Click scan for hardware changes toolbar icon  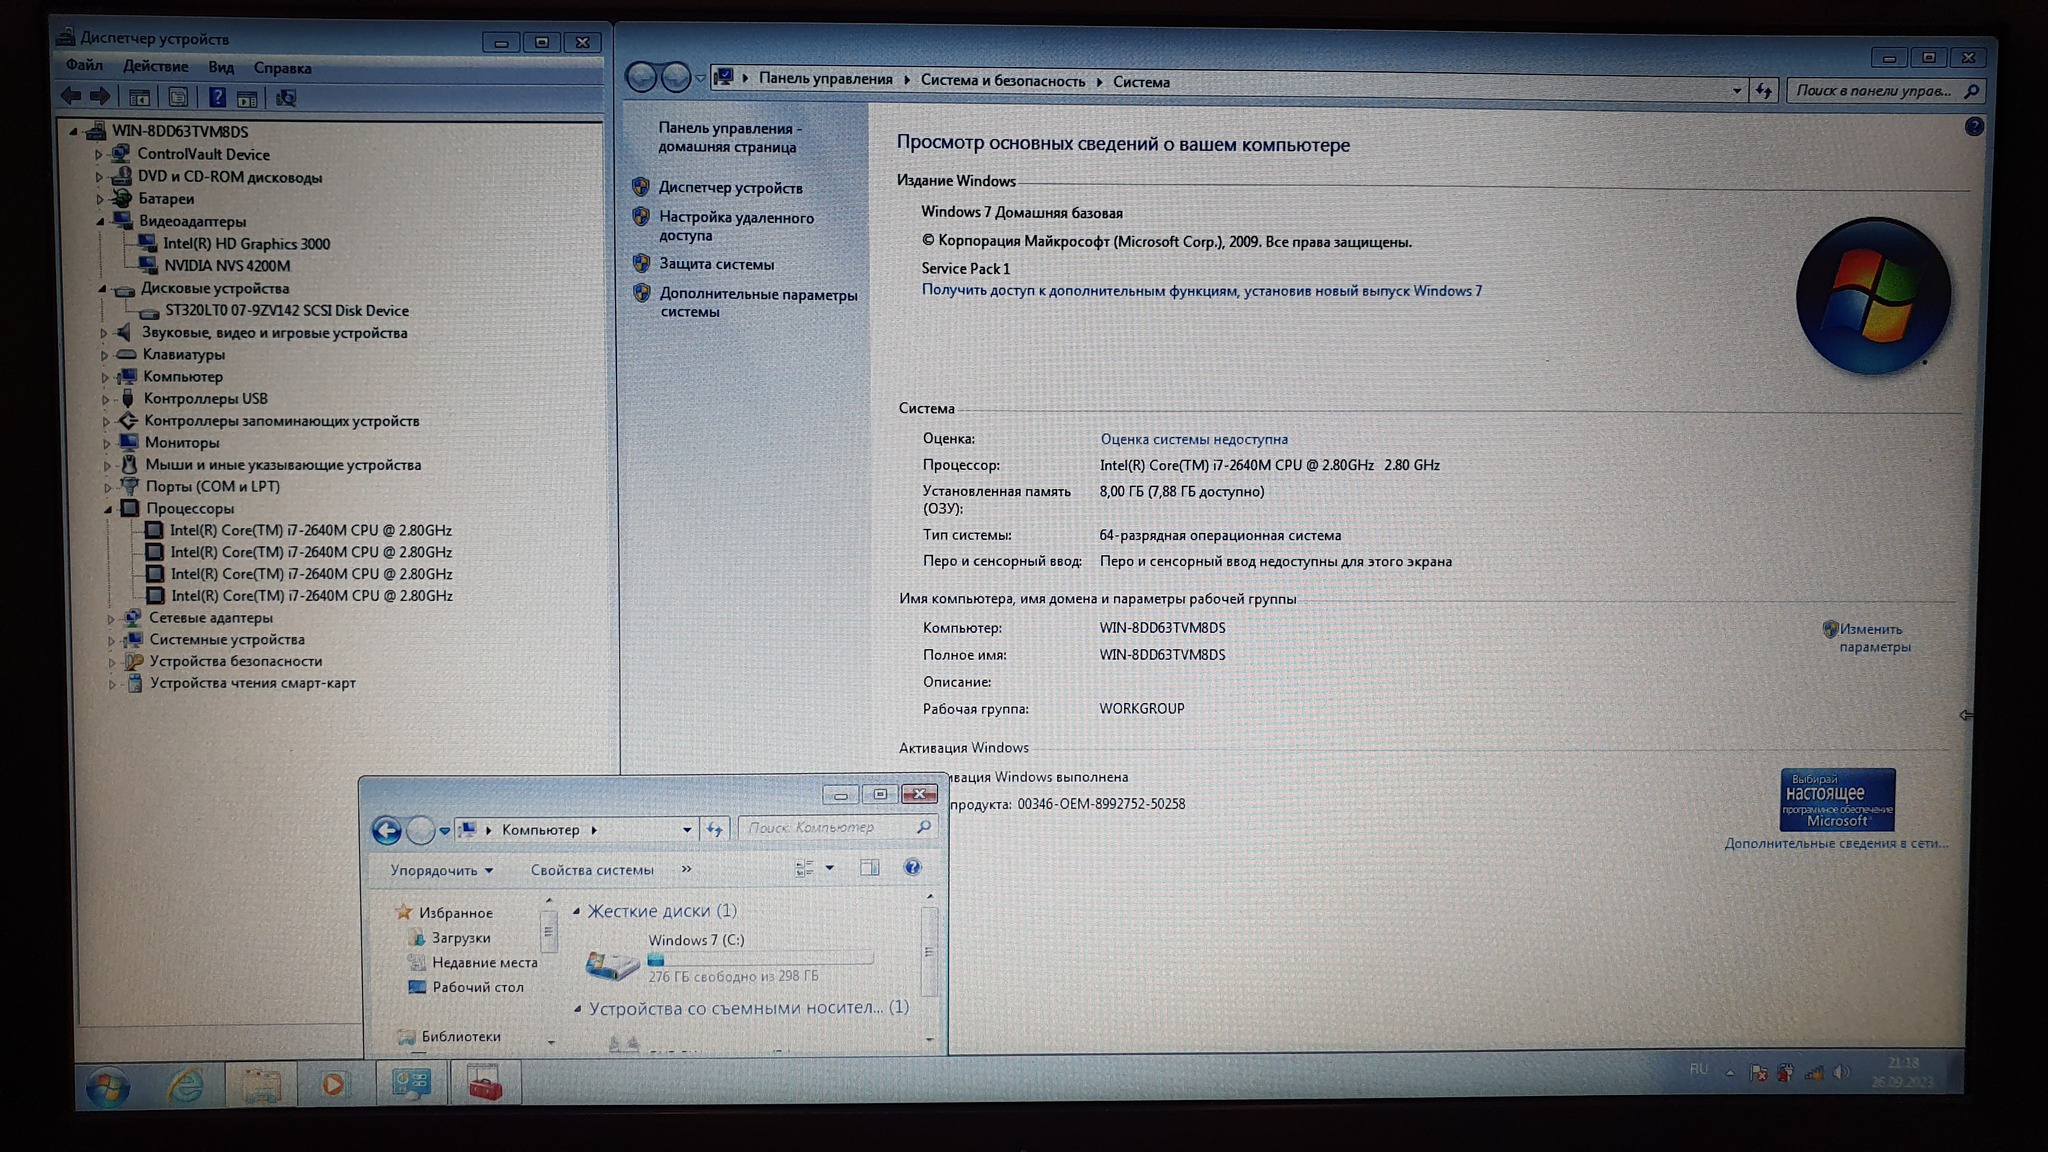click(286, 97)
